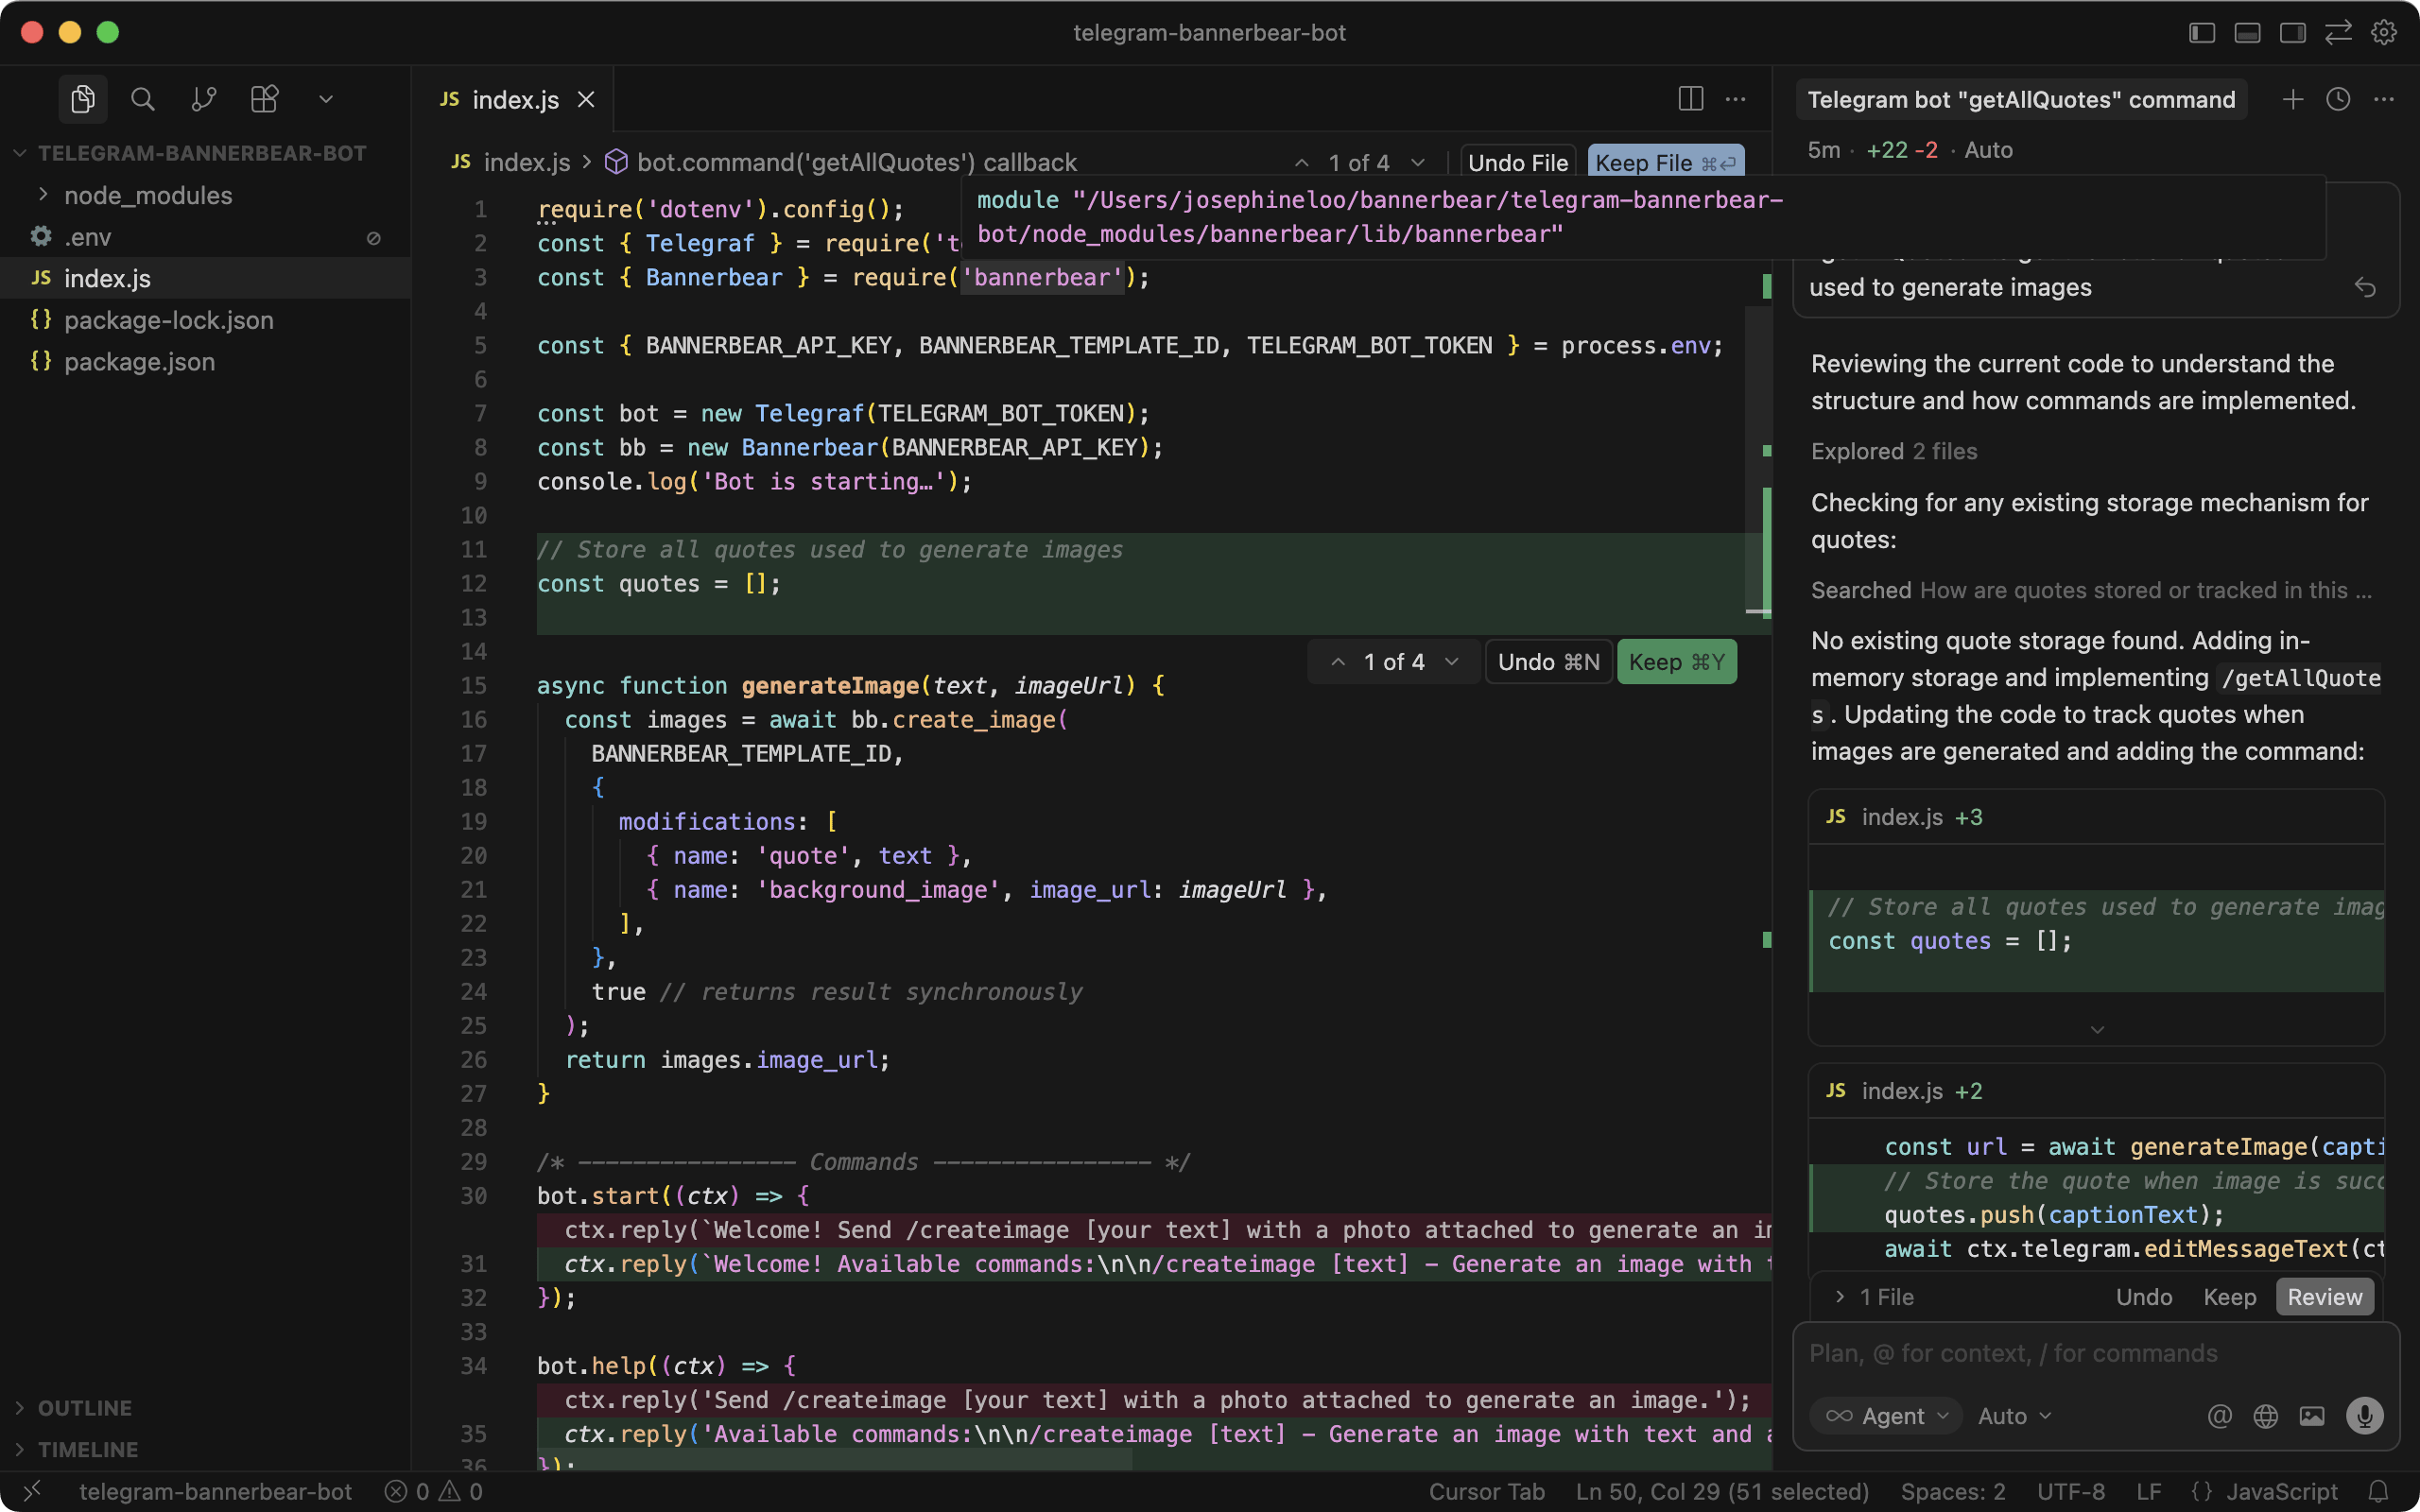2420x1512 pixels.
Task: Toggle the primary sidebar visibility
Action: click(x=2200, y=32)
